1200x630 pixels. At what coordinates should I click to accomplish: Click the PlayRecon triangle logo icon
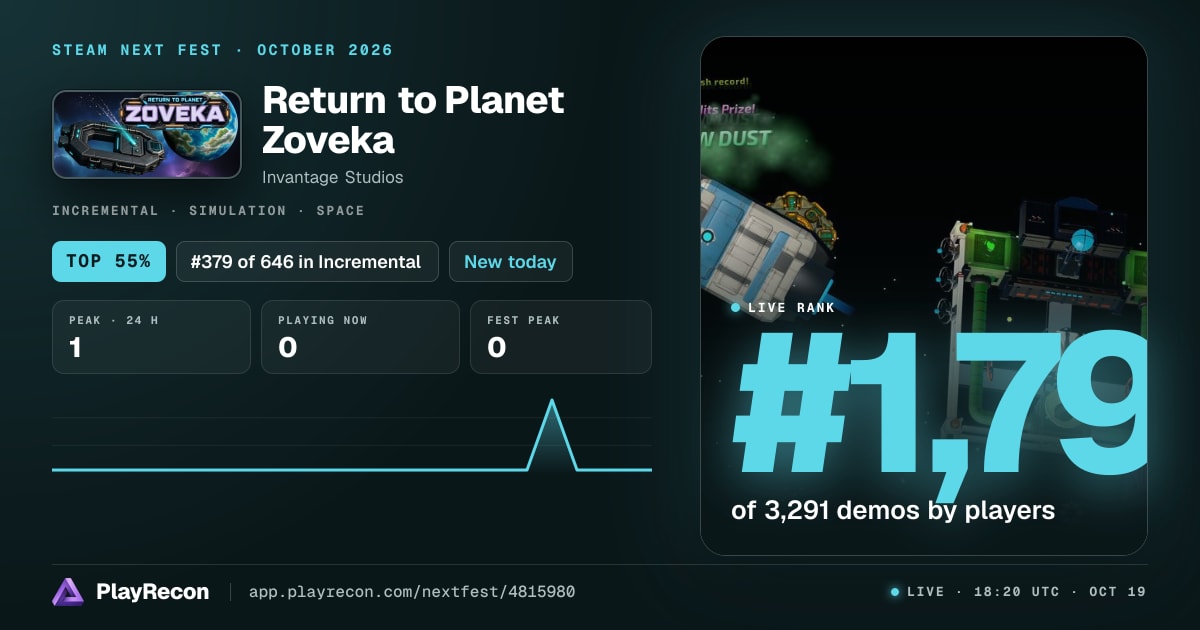(68, 592)
